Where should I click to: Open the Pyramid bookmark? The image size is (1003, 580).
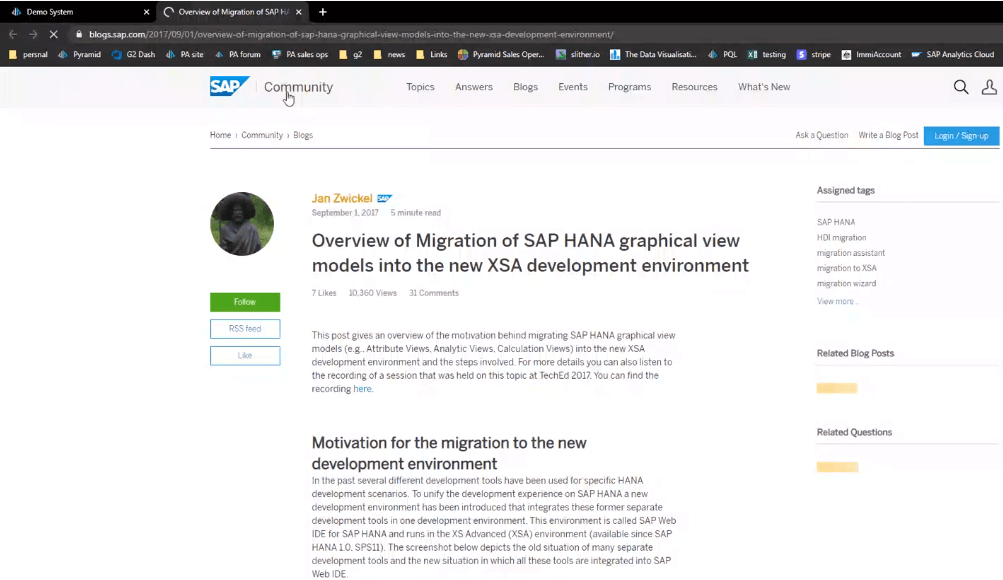[79, 54]
